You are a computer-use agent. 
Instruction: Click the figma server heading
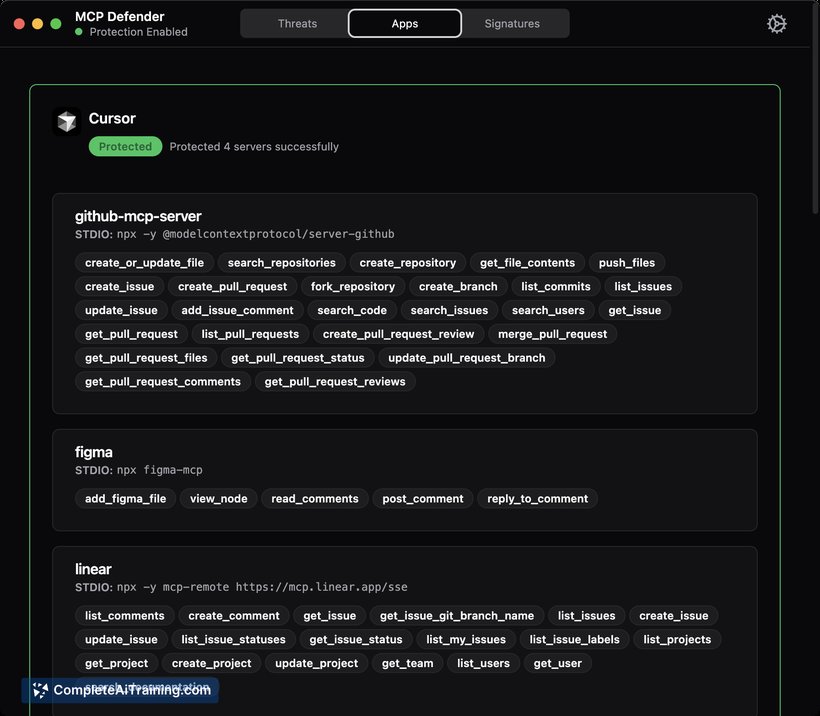pyautogui.click(x=94, y=452)
